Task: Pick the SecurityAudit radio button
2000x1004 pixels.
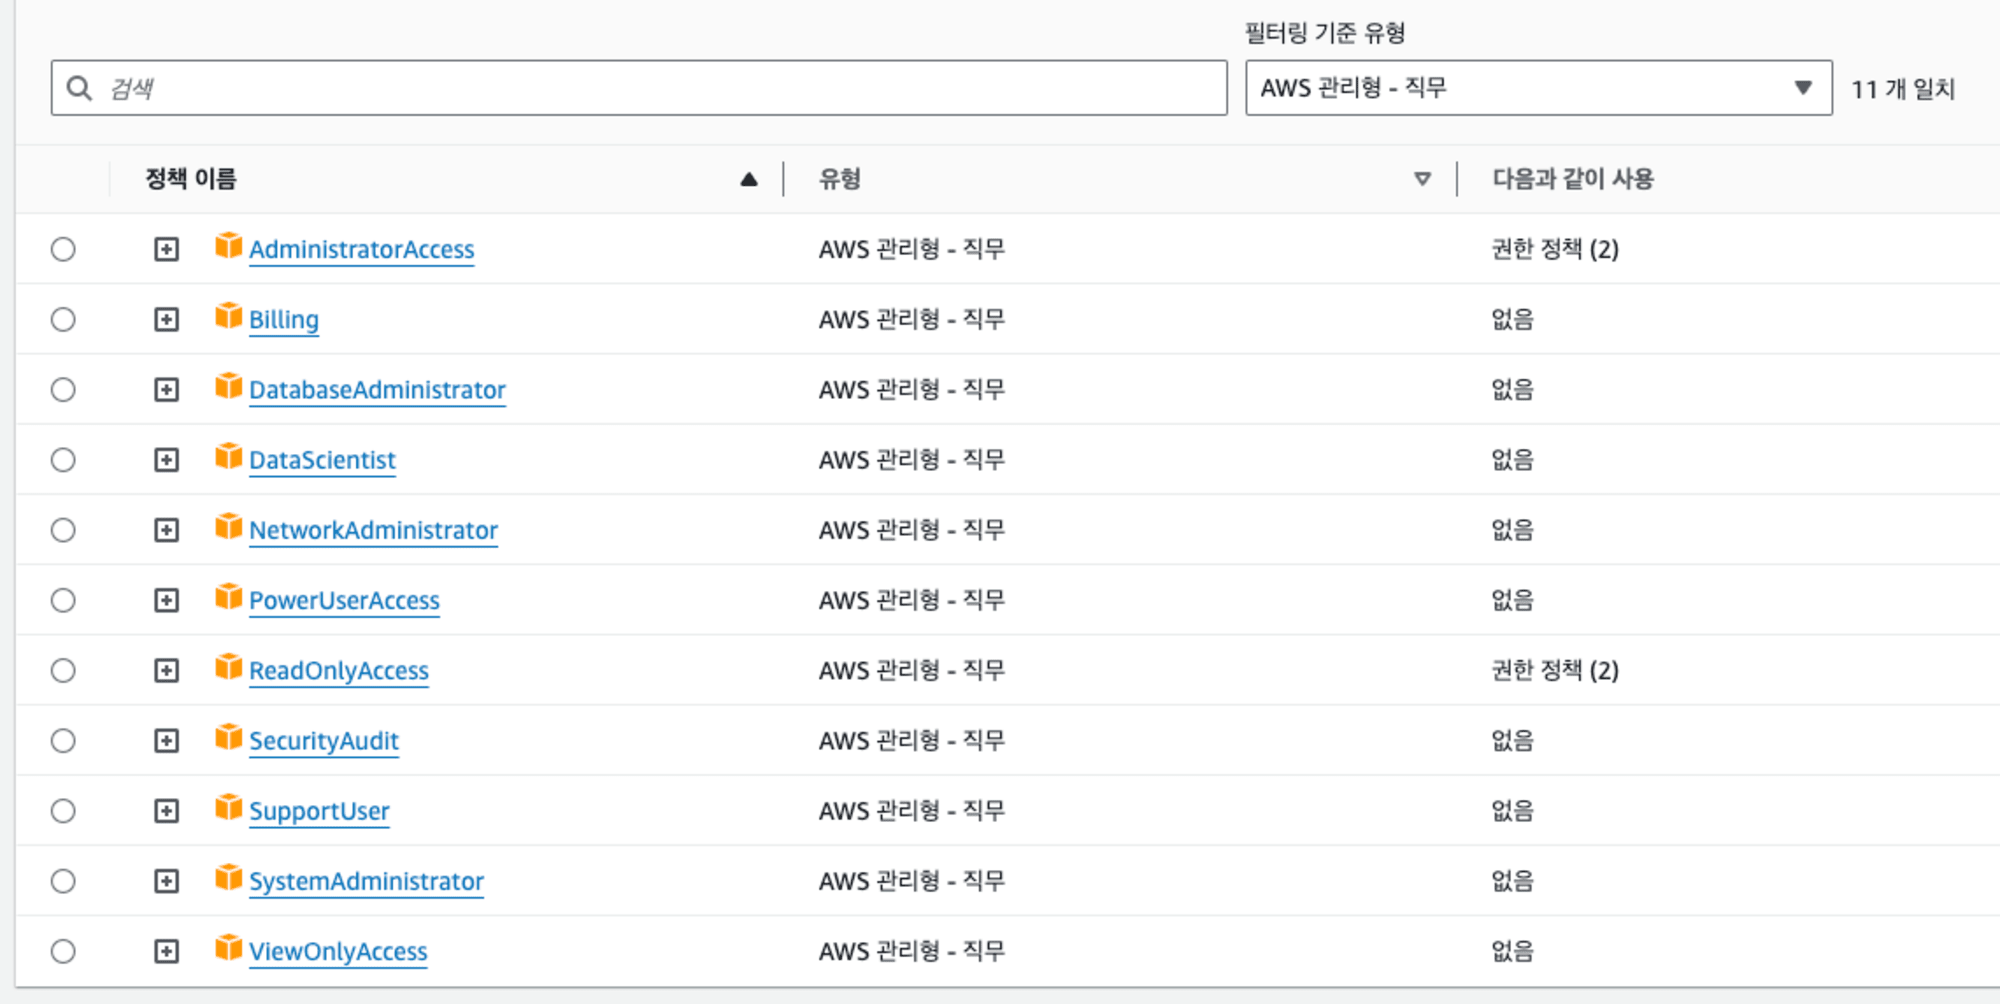Action: (63, 741)
